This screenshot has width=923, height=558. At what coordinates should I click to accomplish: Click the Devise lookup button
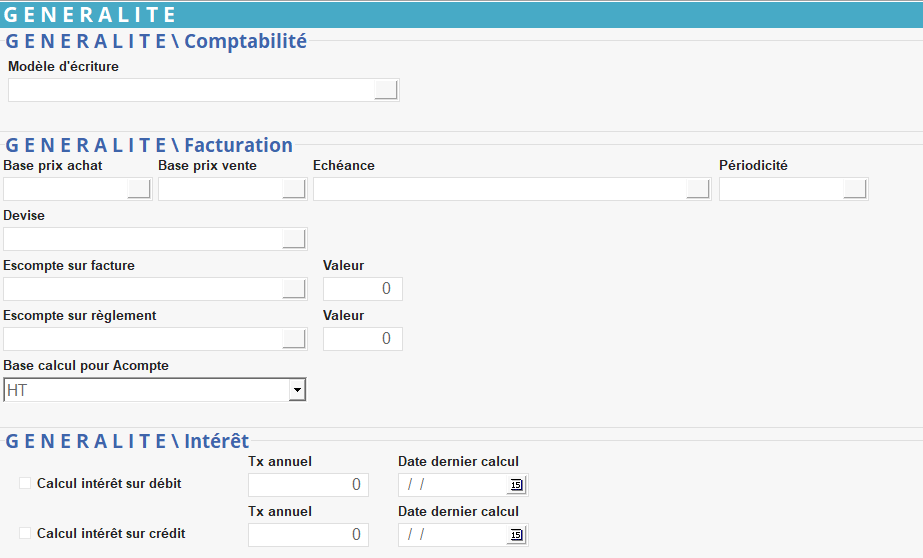[294, 238]
